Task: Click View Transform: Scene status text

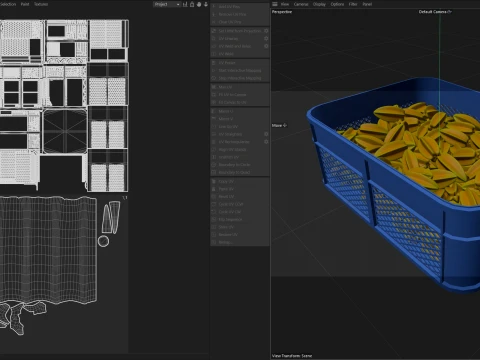Action: pos(292,356)
